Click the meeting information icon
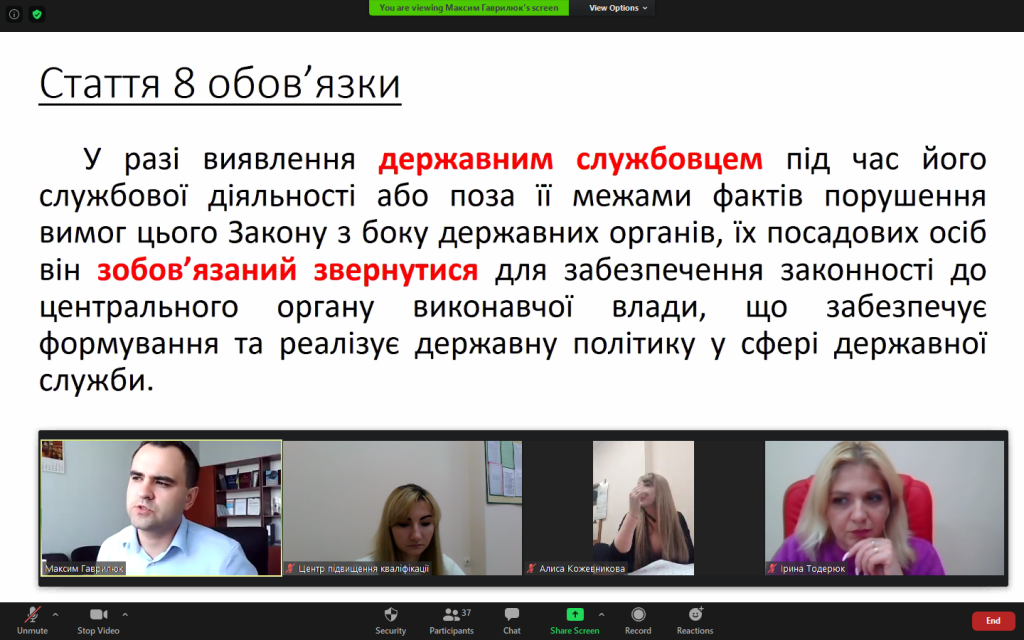1024x640 pixels. (14, 14)
